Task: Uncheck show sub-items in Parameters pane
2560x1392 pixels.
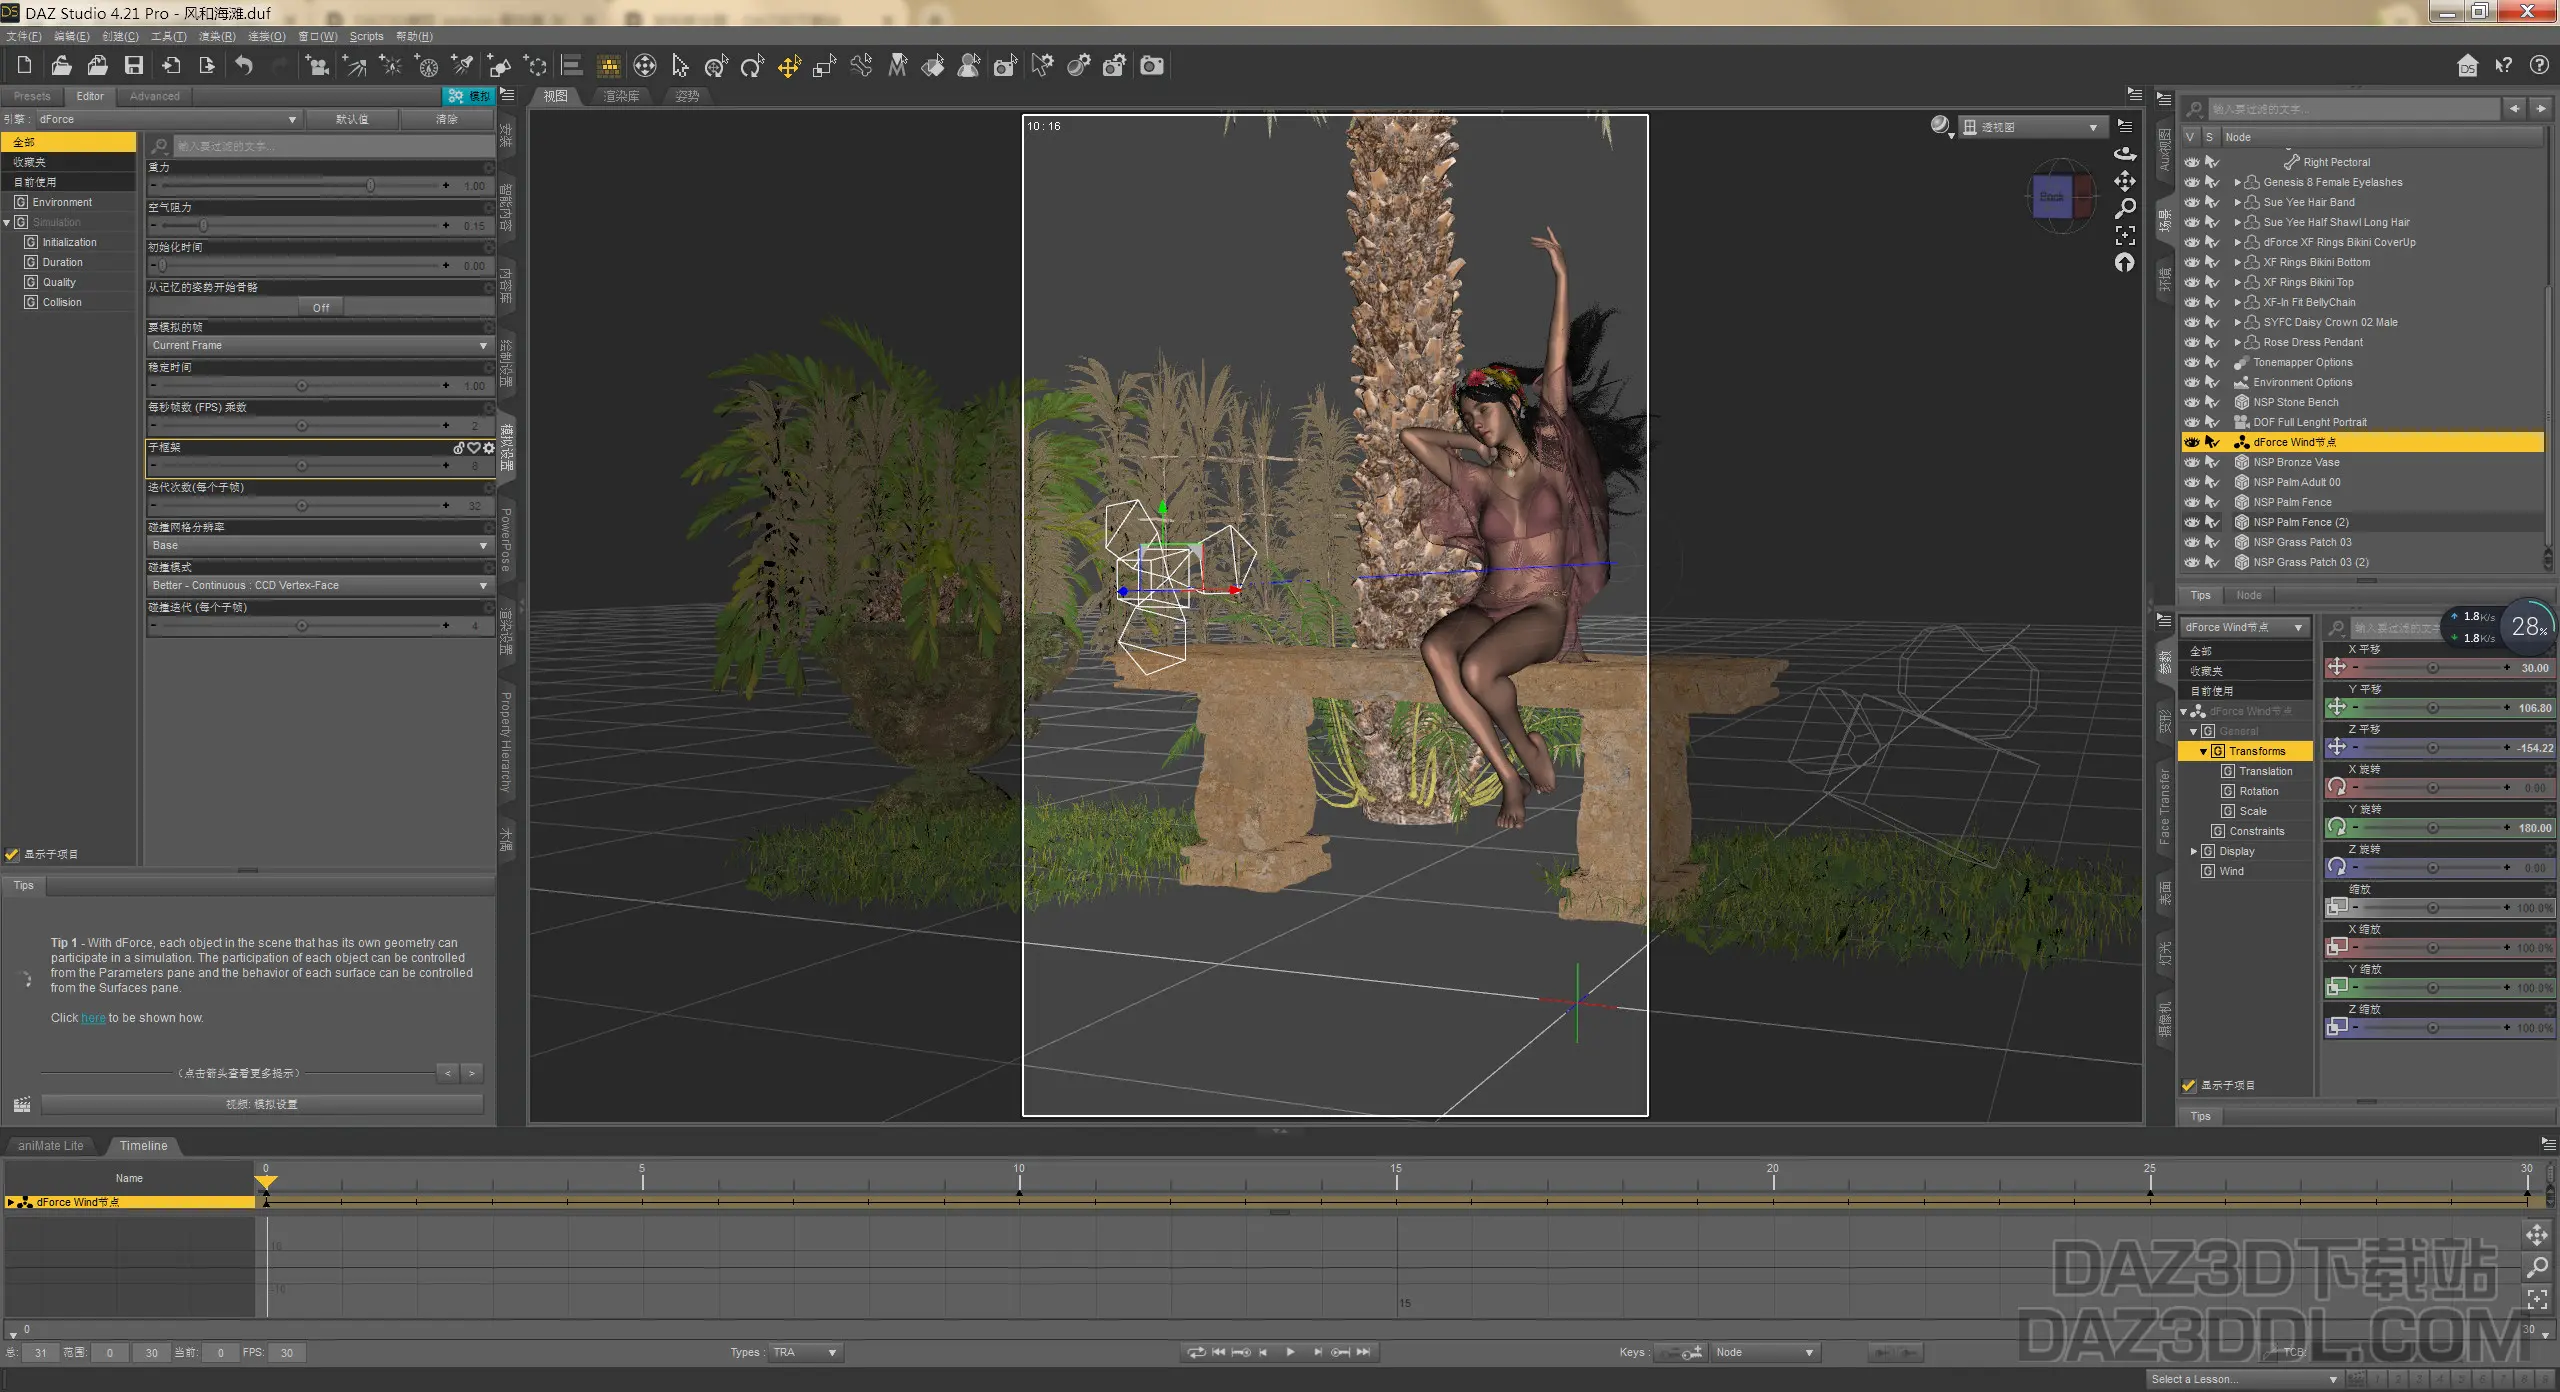Action: 2188,1085
